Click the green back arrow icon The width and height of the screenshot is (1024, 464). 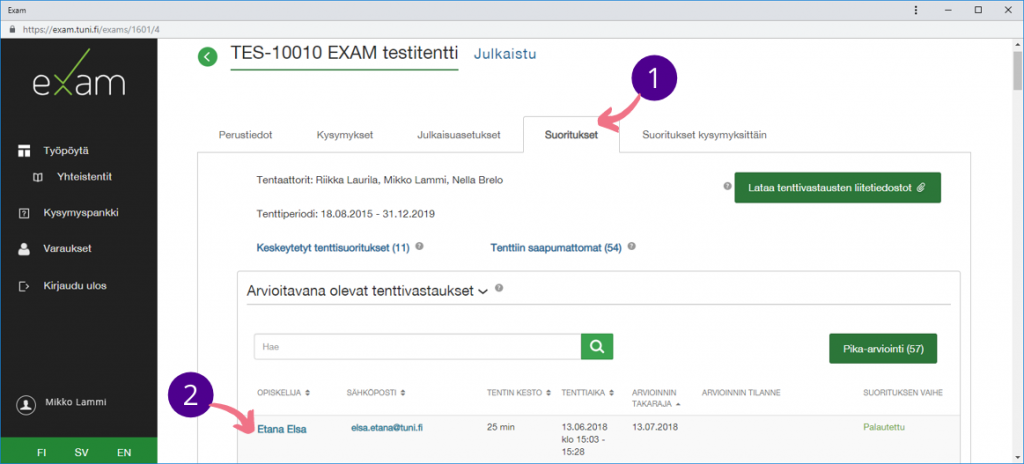[207, 57]
